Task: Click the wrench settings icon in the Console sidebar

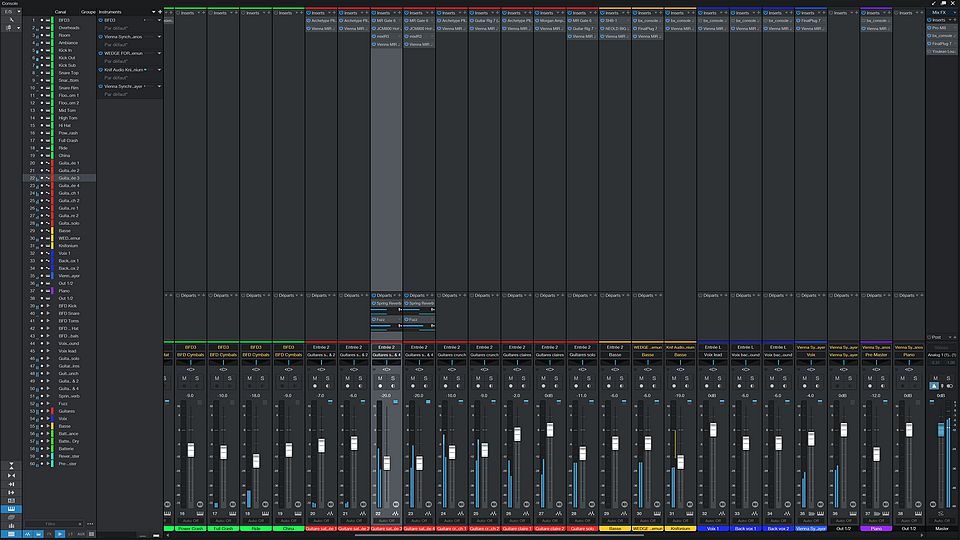Action: pyautogui.click(x=9, y=20)
